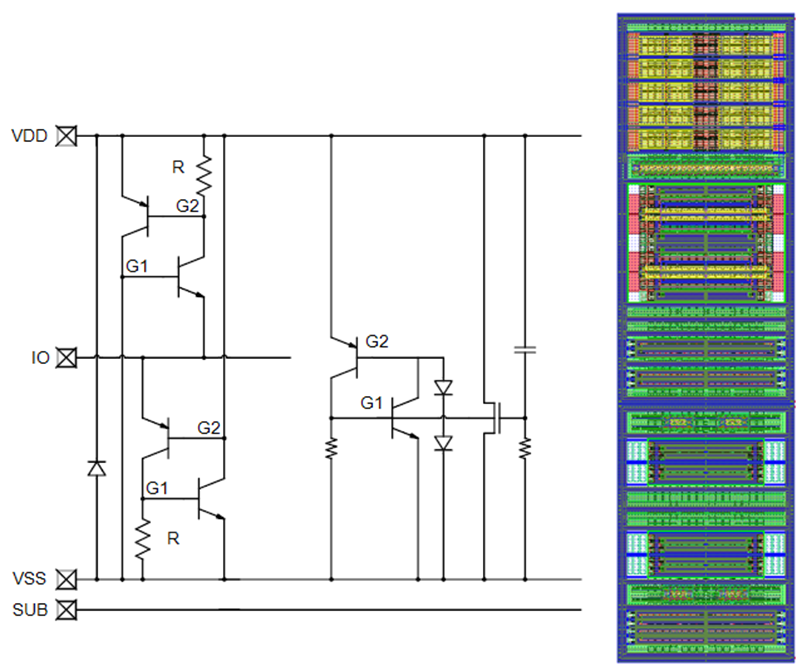Screen dimensions: 802x669
Task: Select the resistor connected to VDD
Action: (x=203, y=176)
